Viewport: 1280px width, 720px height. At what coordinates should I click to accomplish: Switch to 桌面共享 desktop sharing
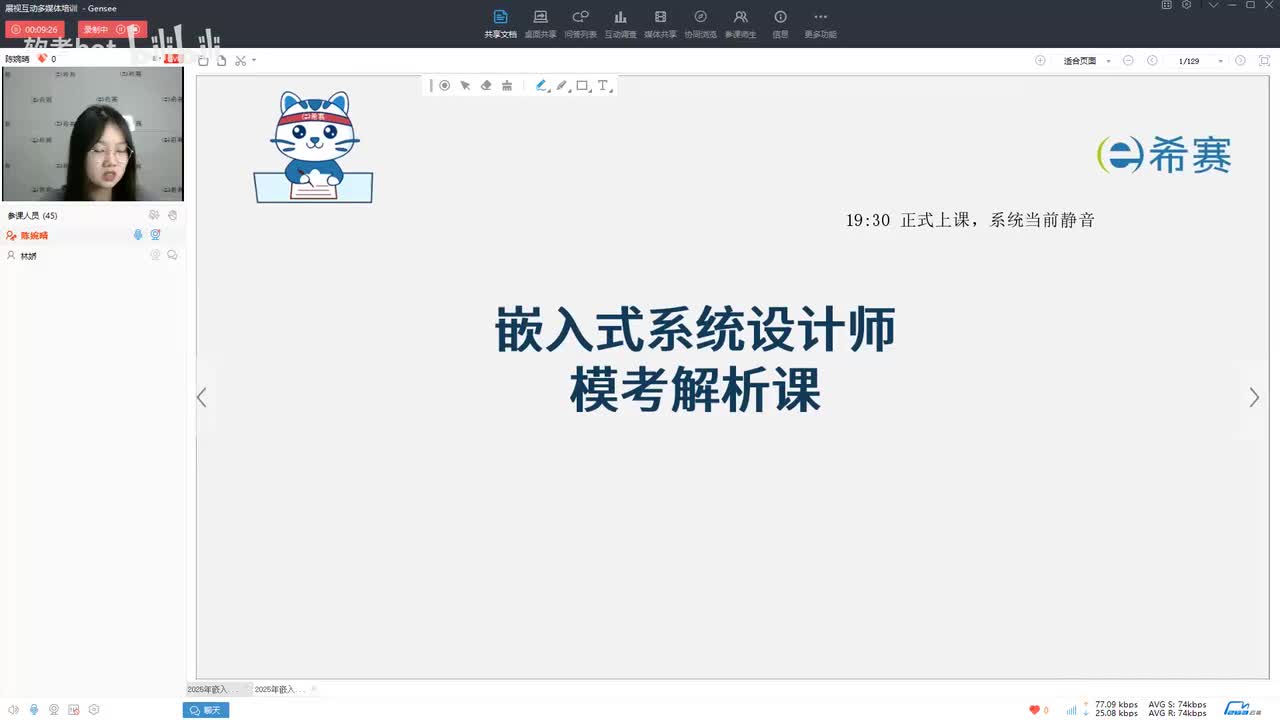tap(540, 24)
